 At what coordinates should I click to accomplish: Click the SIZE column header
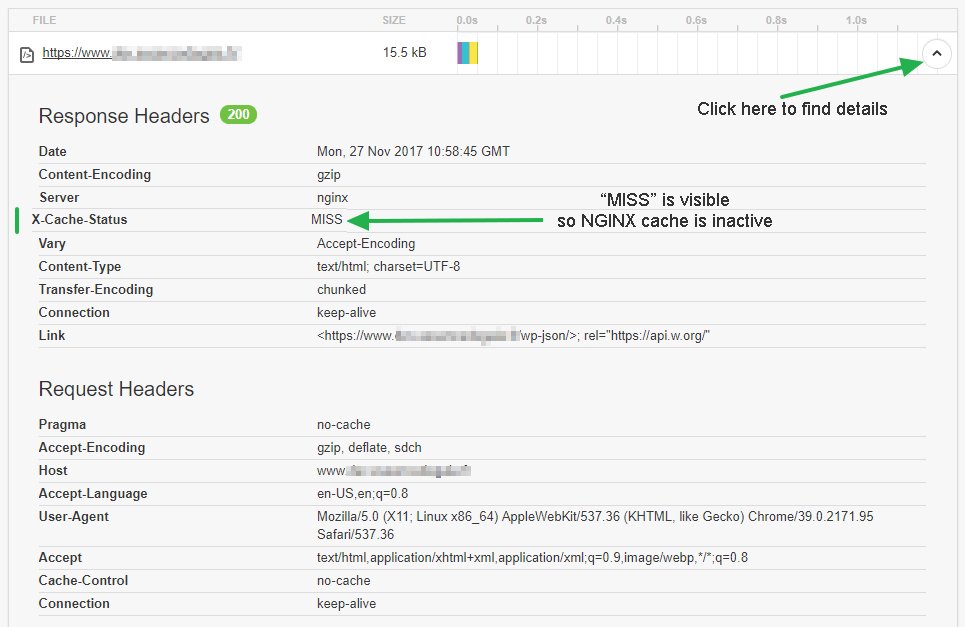click(x=395, y=20)
